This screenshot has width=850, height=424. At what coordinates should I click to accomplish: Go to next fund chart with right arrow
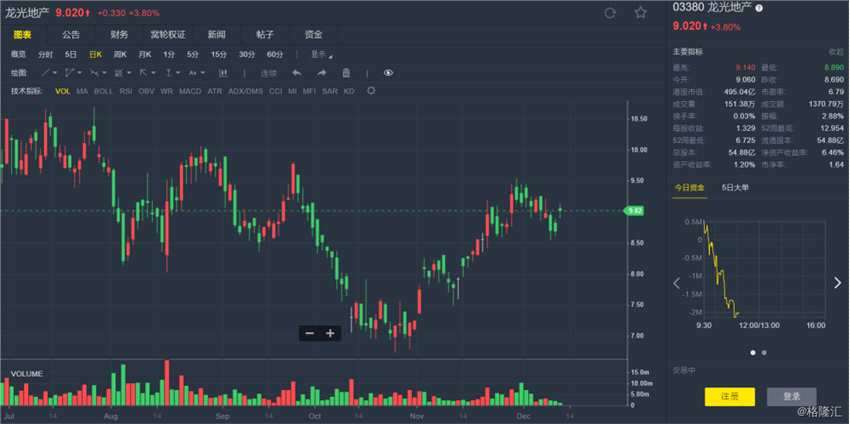837,283
